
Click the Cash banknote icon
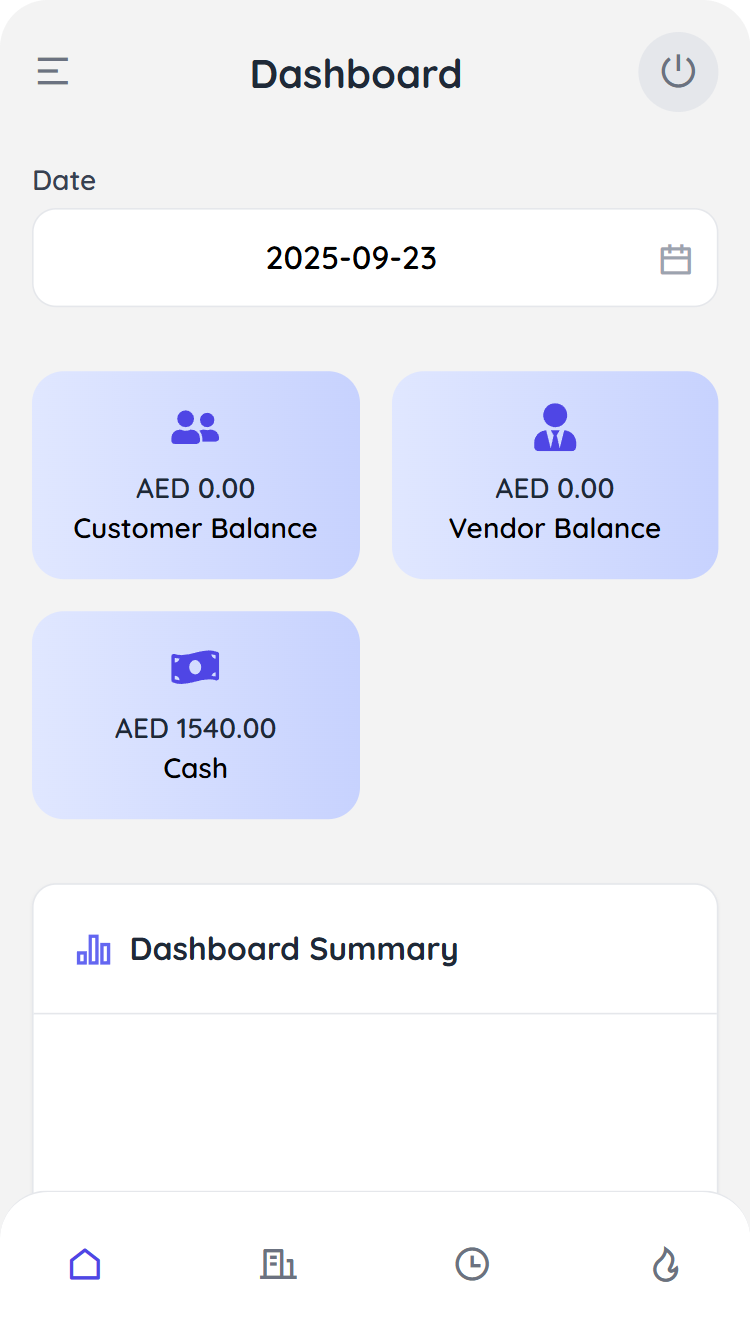point(195,667)
